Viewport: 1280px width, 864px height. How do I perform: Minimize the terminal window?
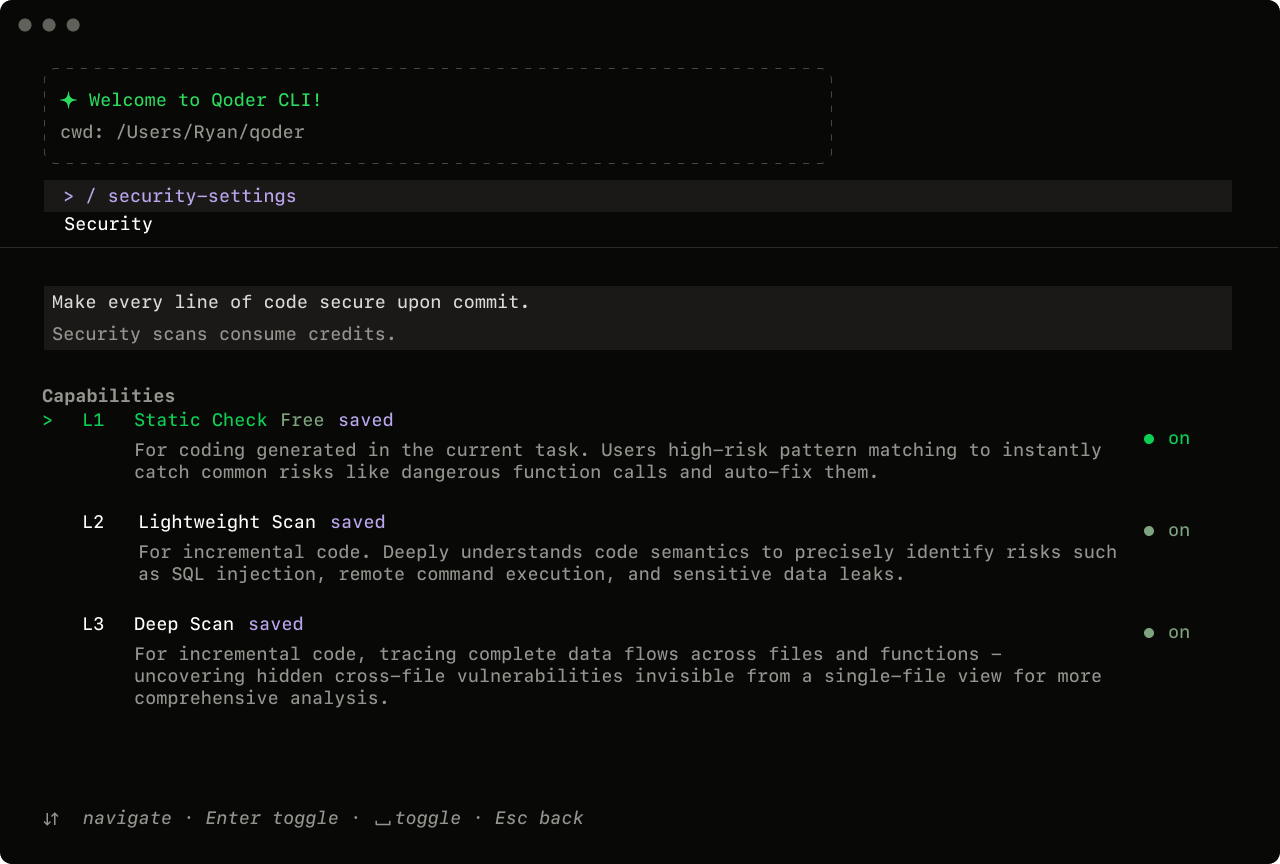tap(49, 25)
